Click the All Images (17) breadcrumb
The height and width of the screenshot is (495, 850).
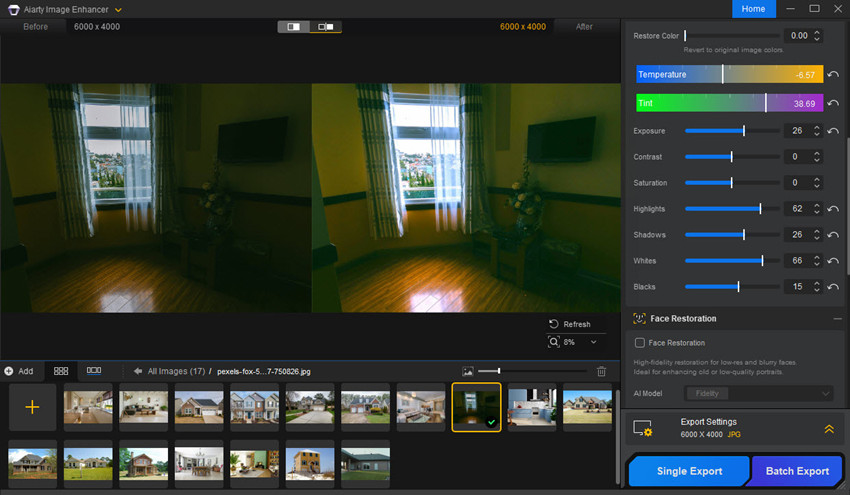coord(176,371)
